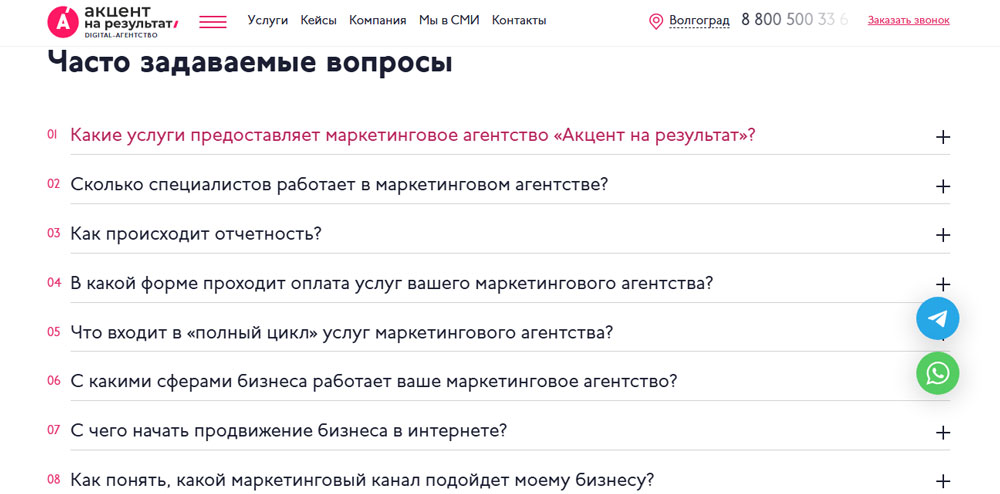This screenshot has width=1000, height=494.
Task: Open the Услуги menu
Action: point(268,20)
